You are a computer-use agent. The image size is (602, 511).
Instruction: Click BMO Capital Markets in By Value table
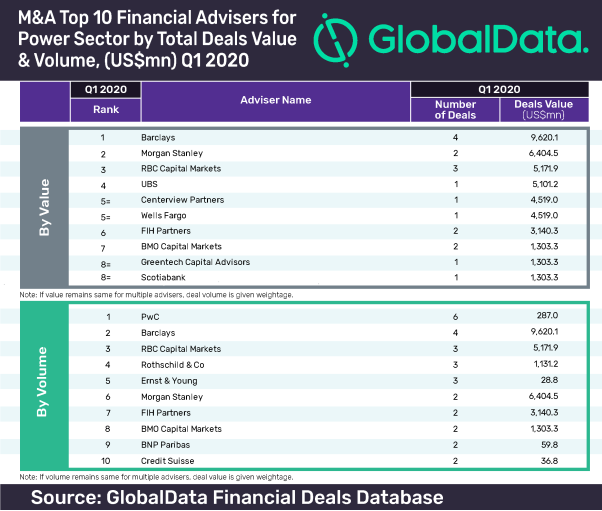[x=181, y=247]
